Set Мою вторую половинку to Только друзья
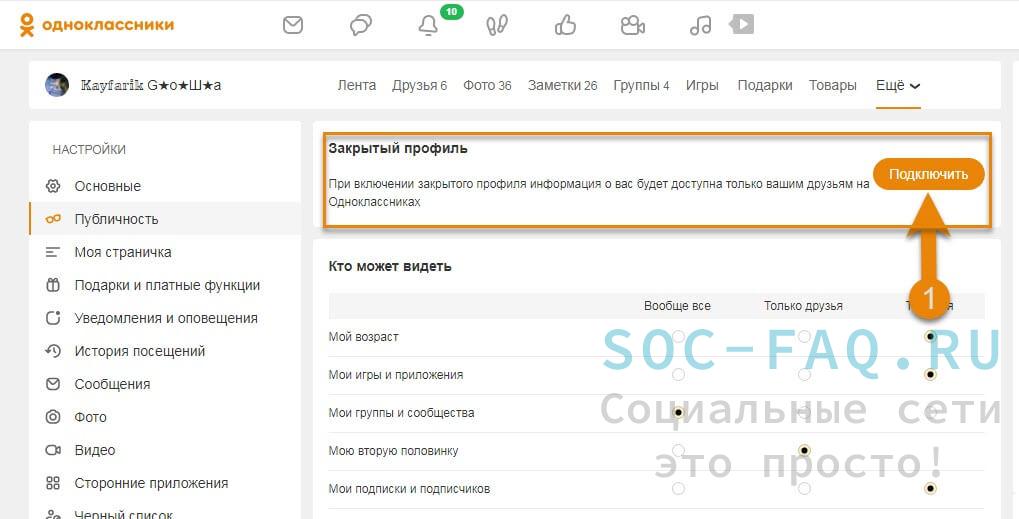Viewport: 1019px width, 519px height. coord(805,451)
